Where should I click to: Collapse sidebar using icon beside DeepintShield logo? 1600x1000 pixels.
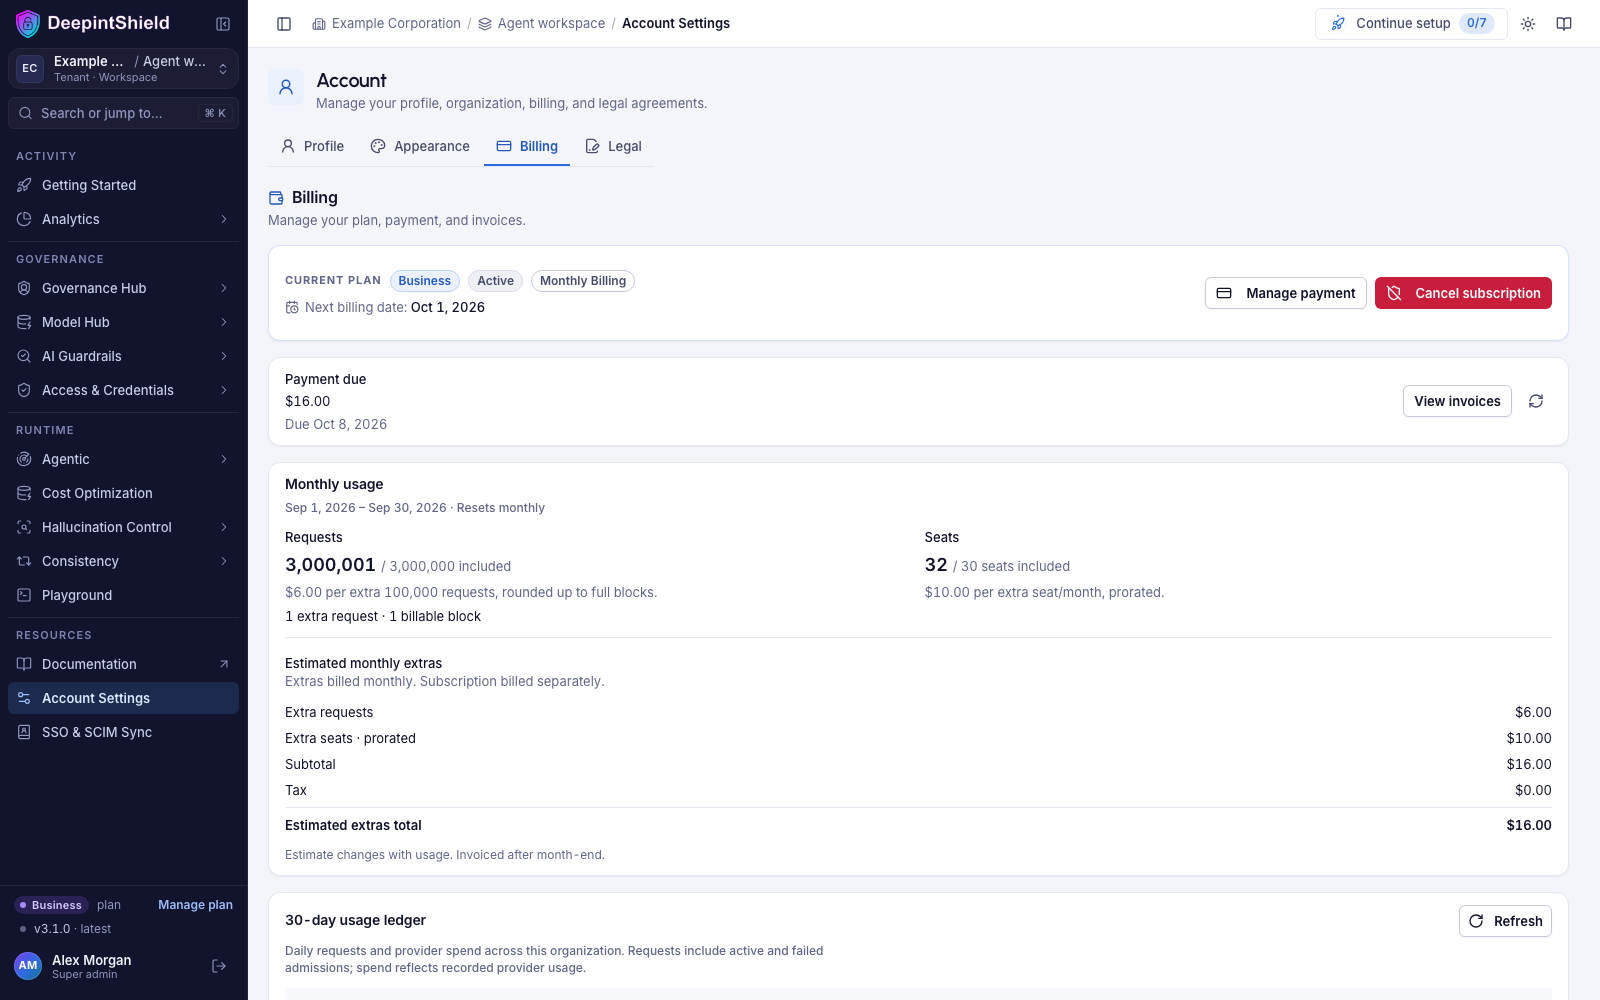pyautogui.click(x=223, y=23)
